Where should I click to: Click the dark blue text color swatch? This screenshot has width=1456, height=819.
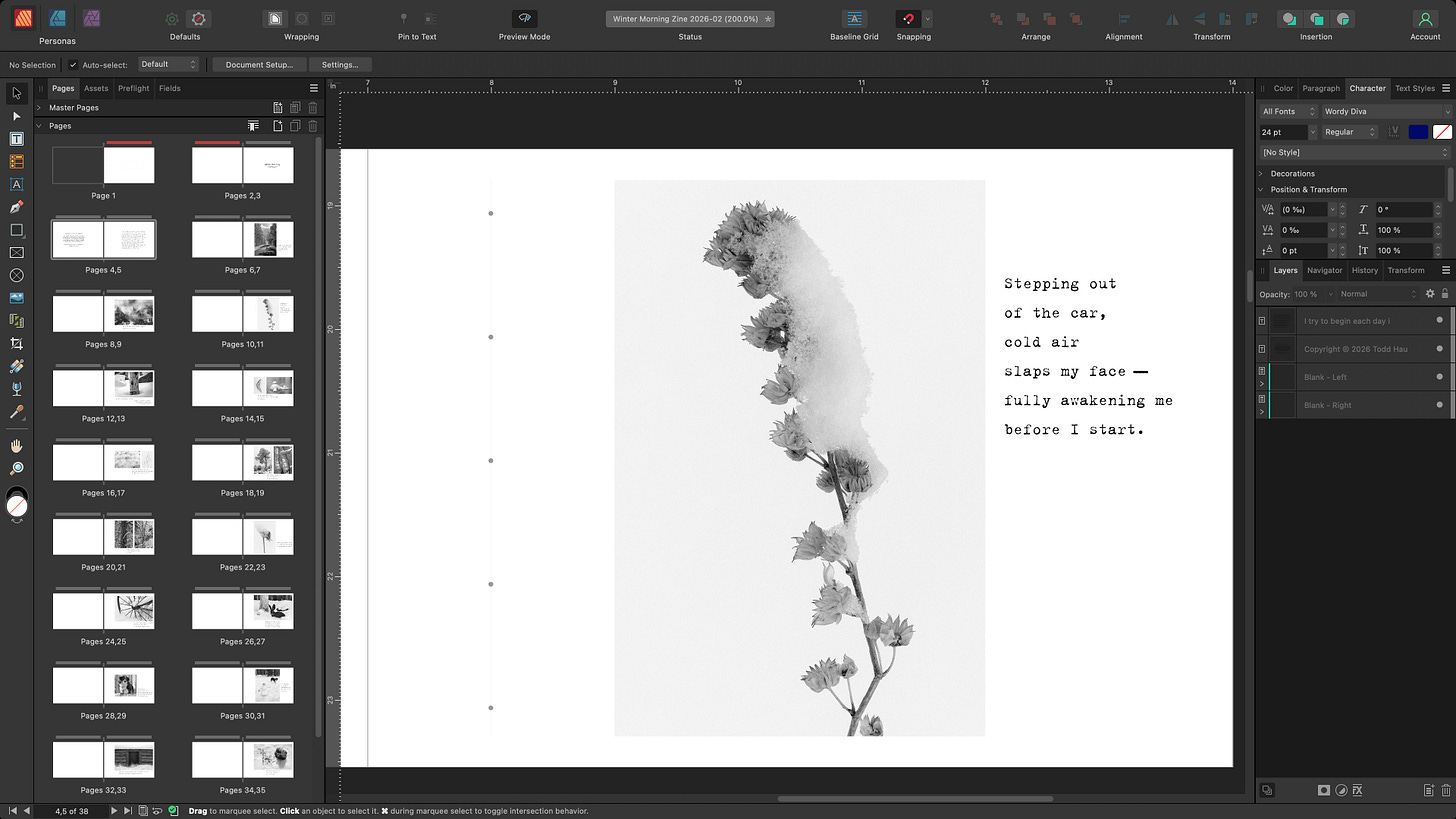click(1418, 132)
